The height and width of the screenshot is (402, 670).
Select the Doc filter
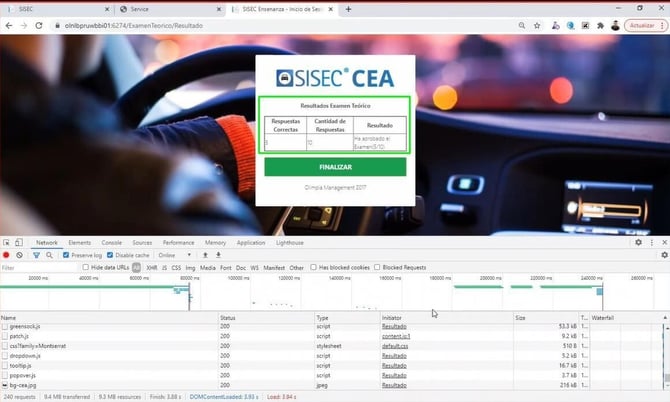point(241,268)
